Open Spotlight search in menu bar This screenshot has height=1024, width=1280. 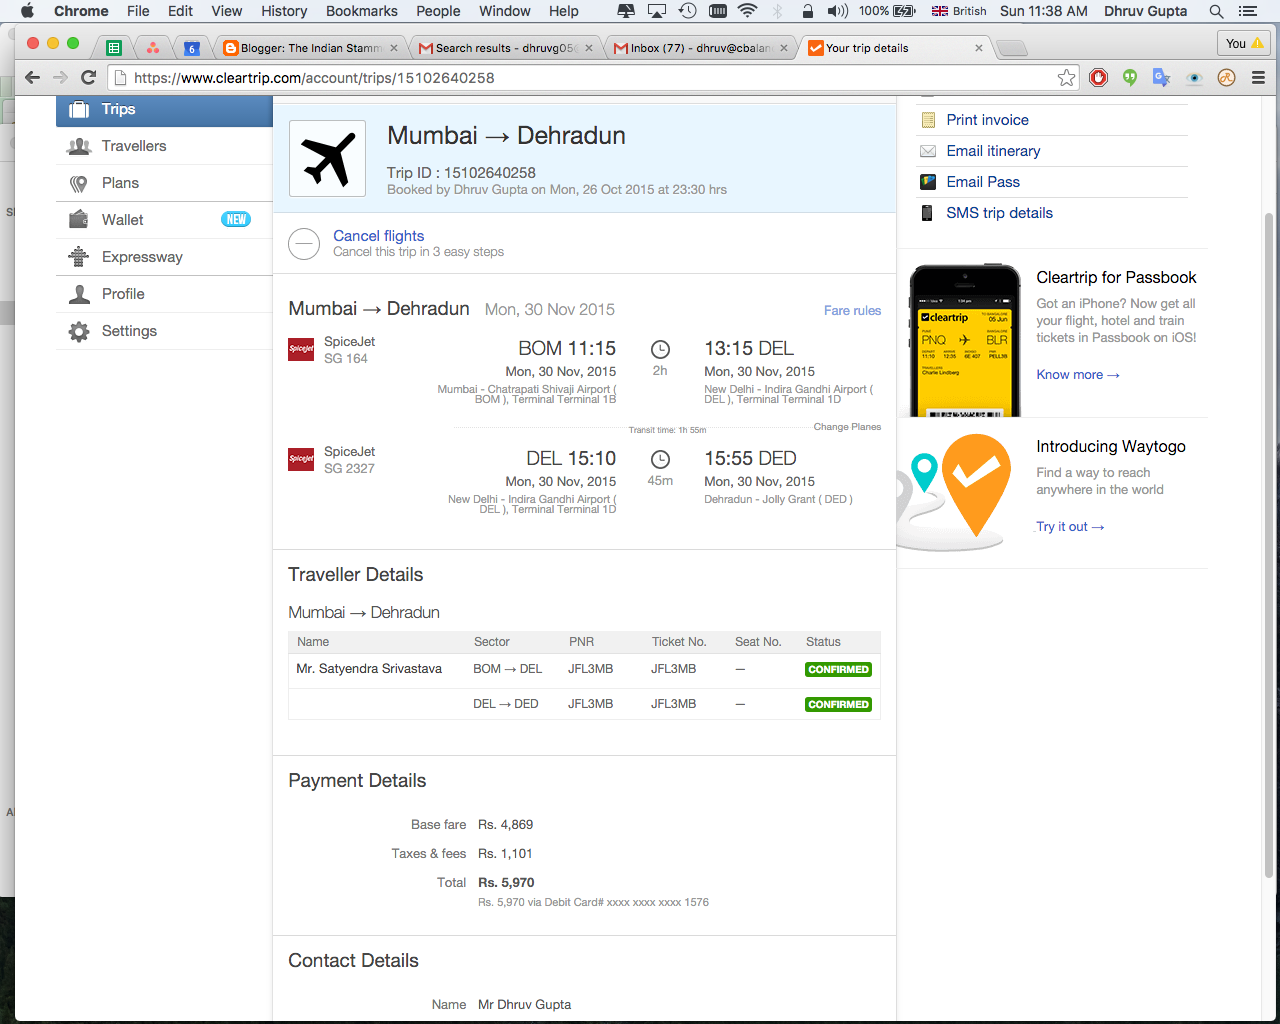1216,11
